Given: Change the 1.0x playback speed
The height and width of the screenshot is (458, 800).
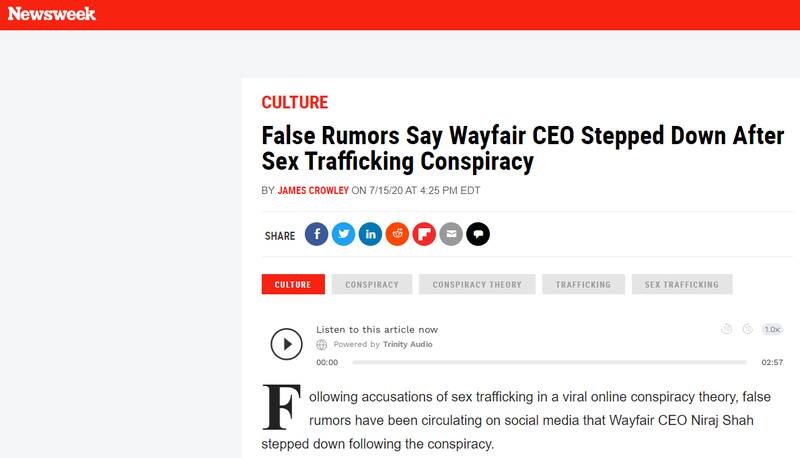Looking at the screenshot, I should (772, 329).
